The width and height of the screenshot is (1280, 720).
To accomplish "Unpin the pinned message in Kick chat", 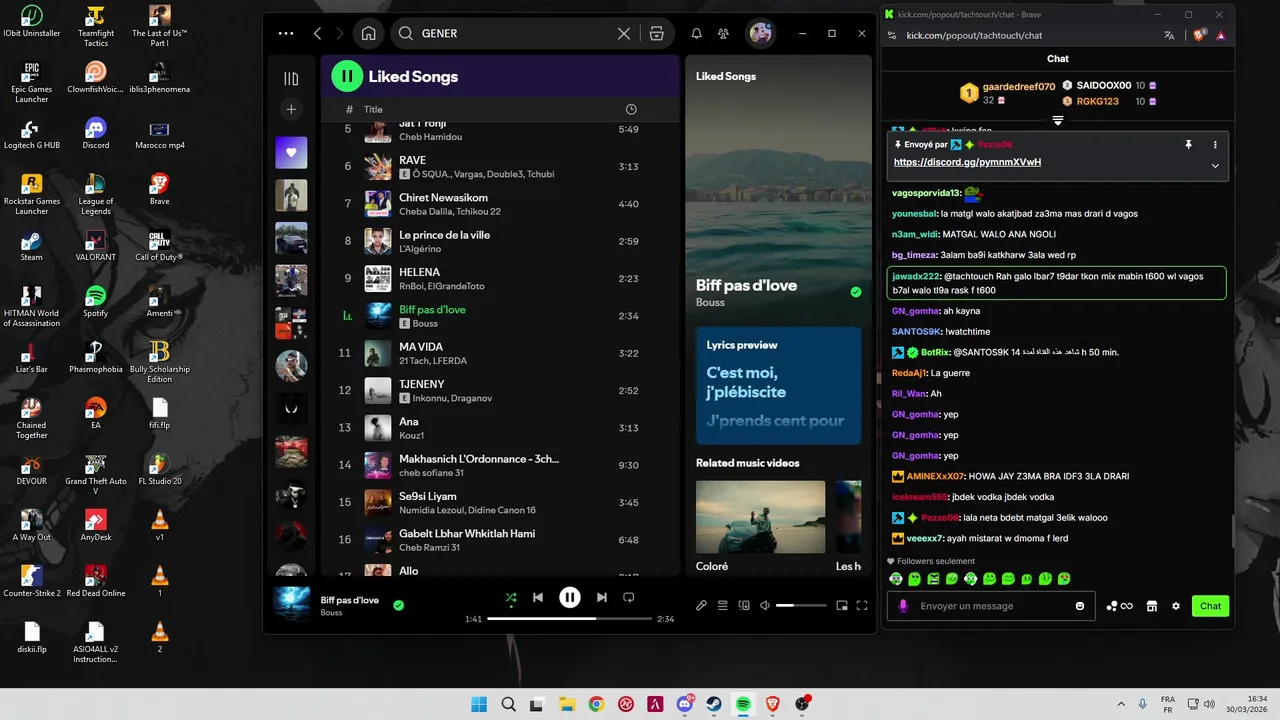I will pyautogui.click(x=1188, y=145).
